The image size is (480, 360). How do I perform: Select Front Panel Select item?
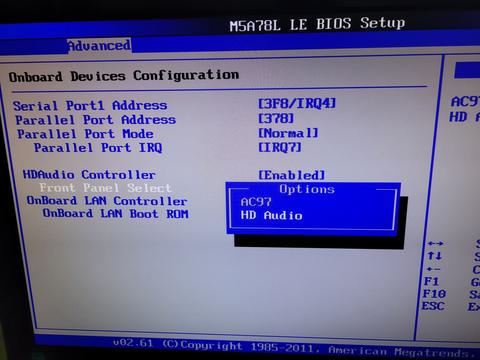105,188
